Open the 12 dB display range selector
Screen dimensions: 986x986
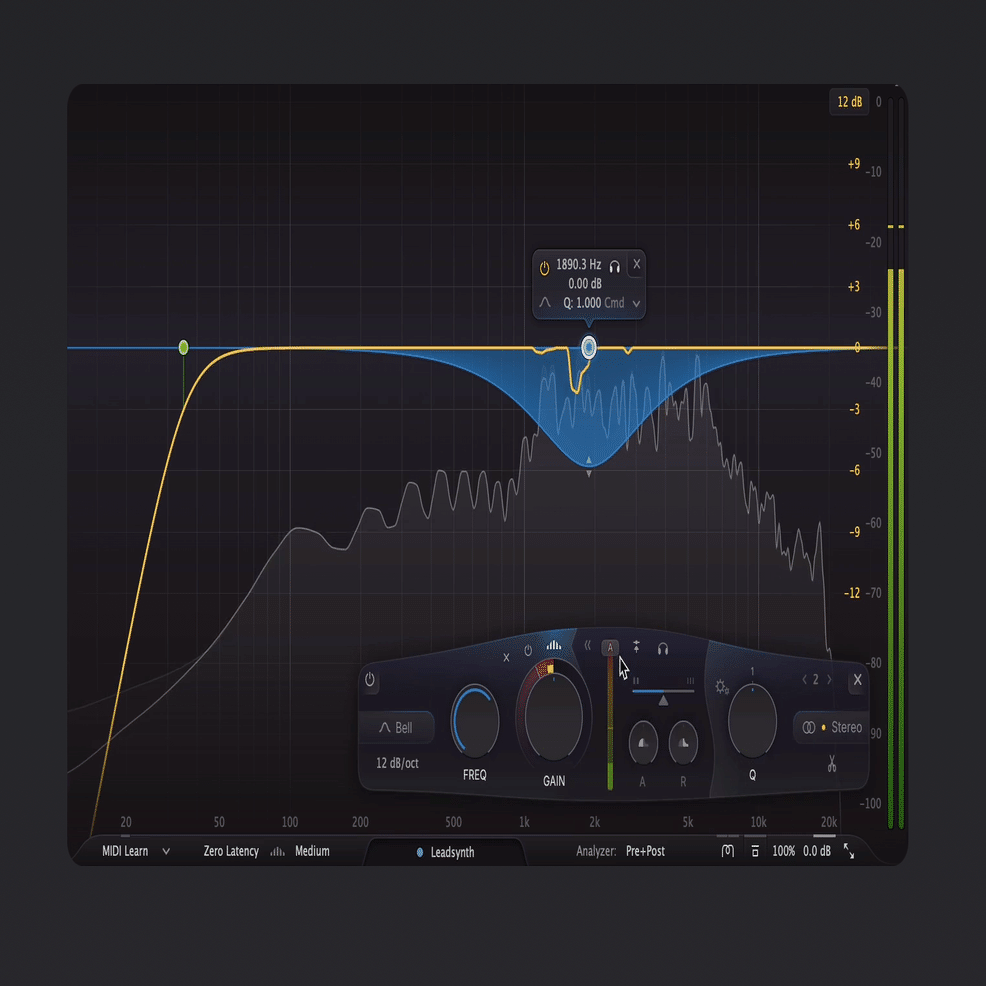click(x=850, y=102)
